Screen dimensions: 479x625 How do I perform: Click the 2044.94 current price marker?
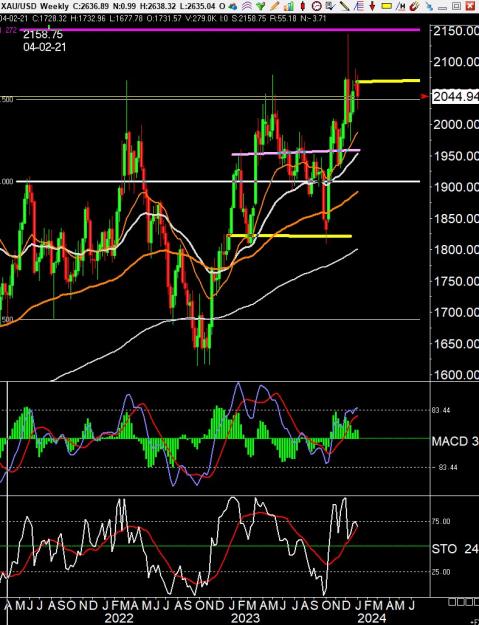click(455, 96)
